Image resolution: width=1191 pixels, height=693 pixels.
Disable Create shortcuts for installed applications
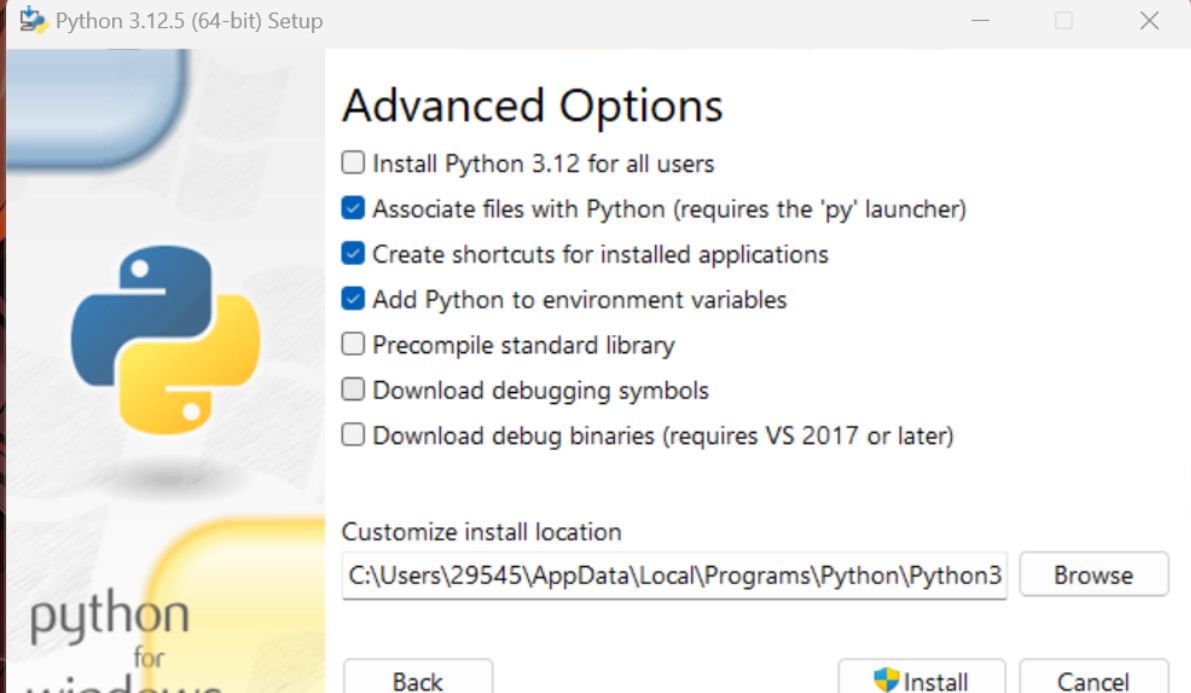point(353,254)
